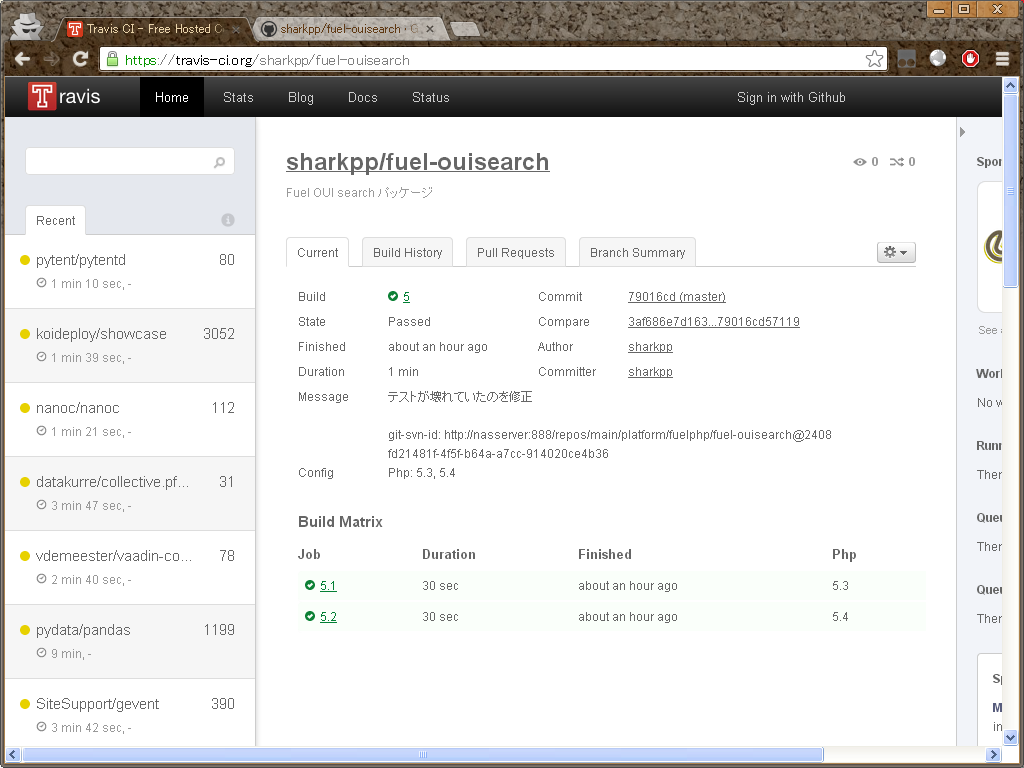Click the green check icon for job 5.1
The height and width of the screenshot is (768, 1024).
[x=310, y=585]
